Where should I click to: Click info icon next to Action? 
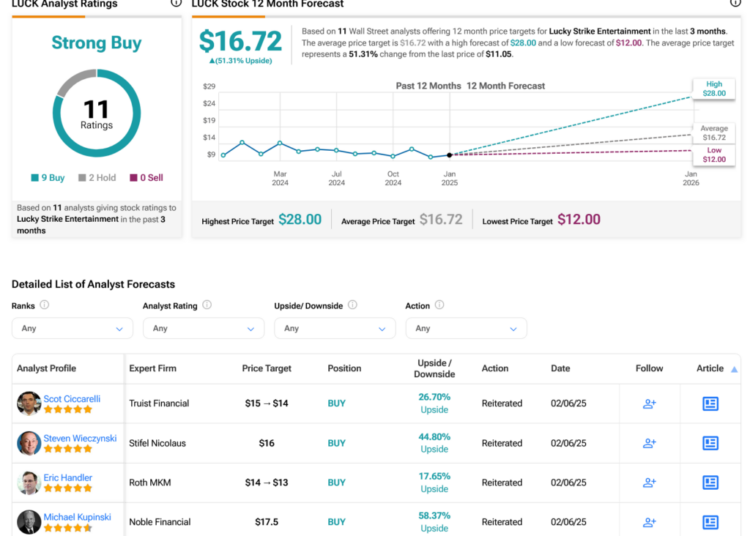[439, 305]
